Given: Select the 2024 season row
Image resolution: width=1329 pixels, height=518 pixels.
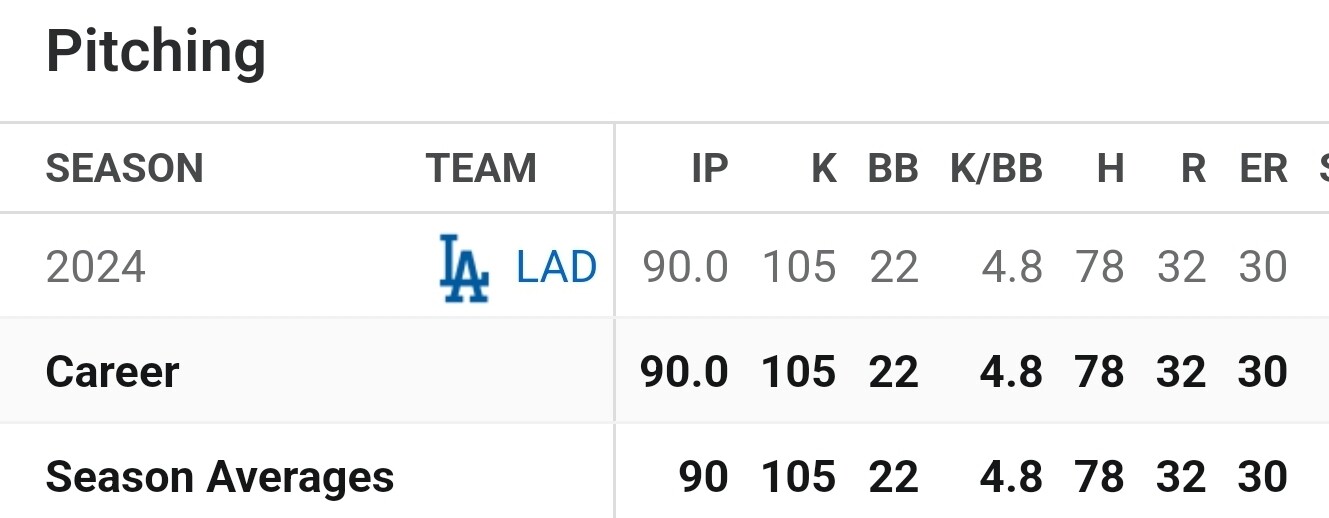Looking at the screenshot, I should (x=664, y=267).
